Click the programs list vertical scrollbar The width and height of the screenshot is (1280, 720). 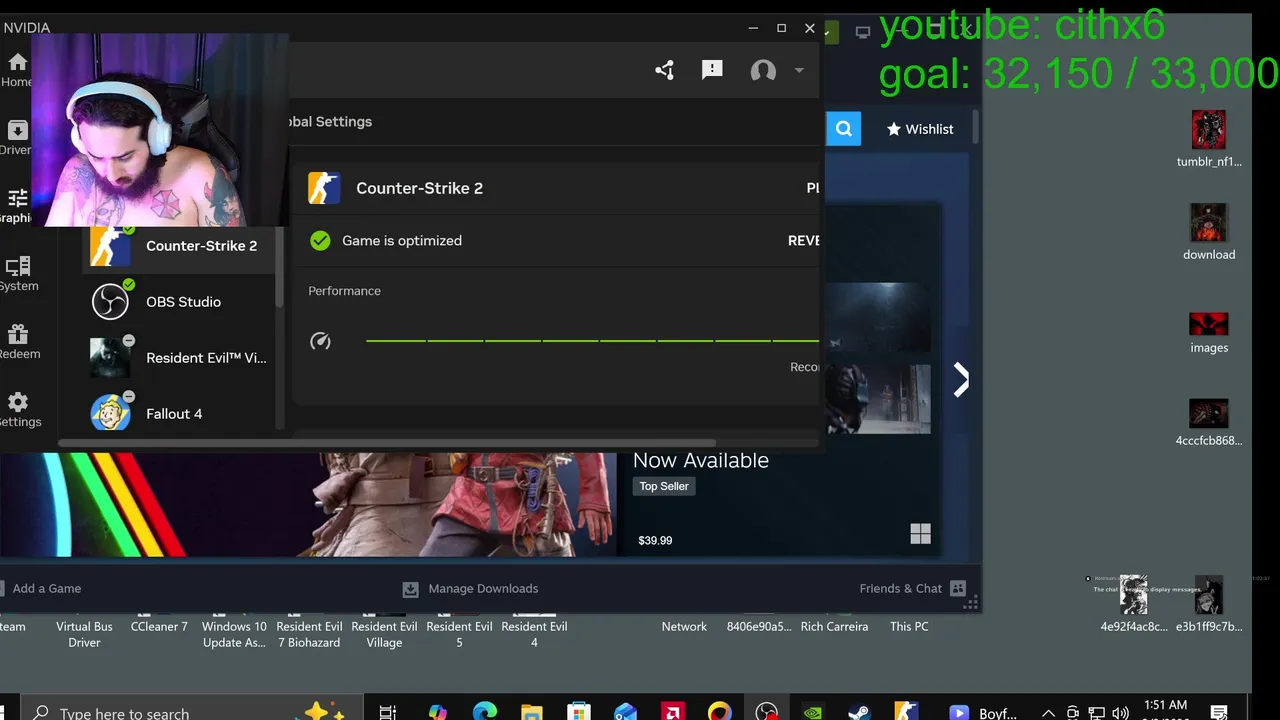coord(280,268)
